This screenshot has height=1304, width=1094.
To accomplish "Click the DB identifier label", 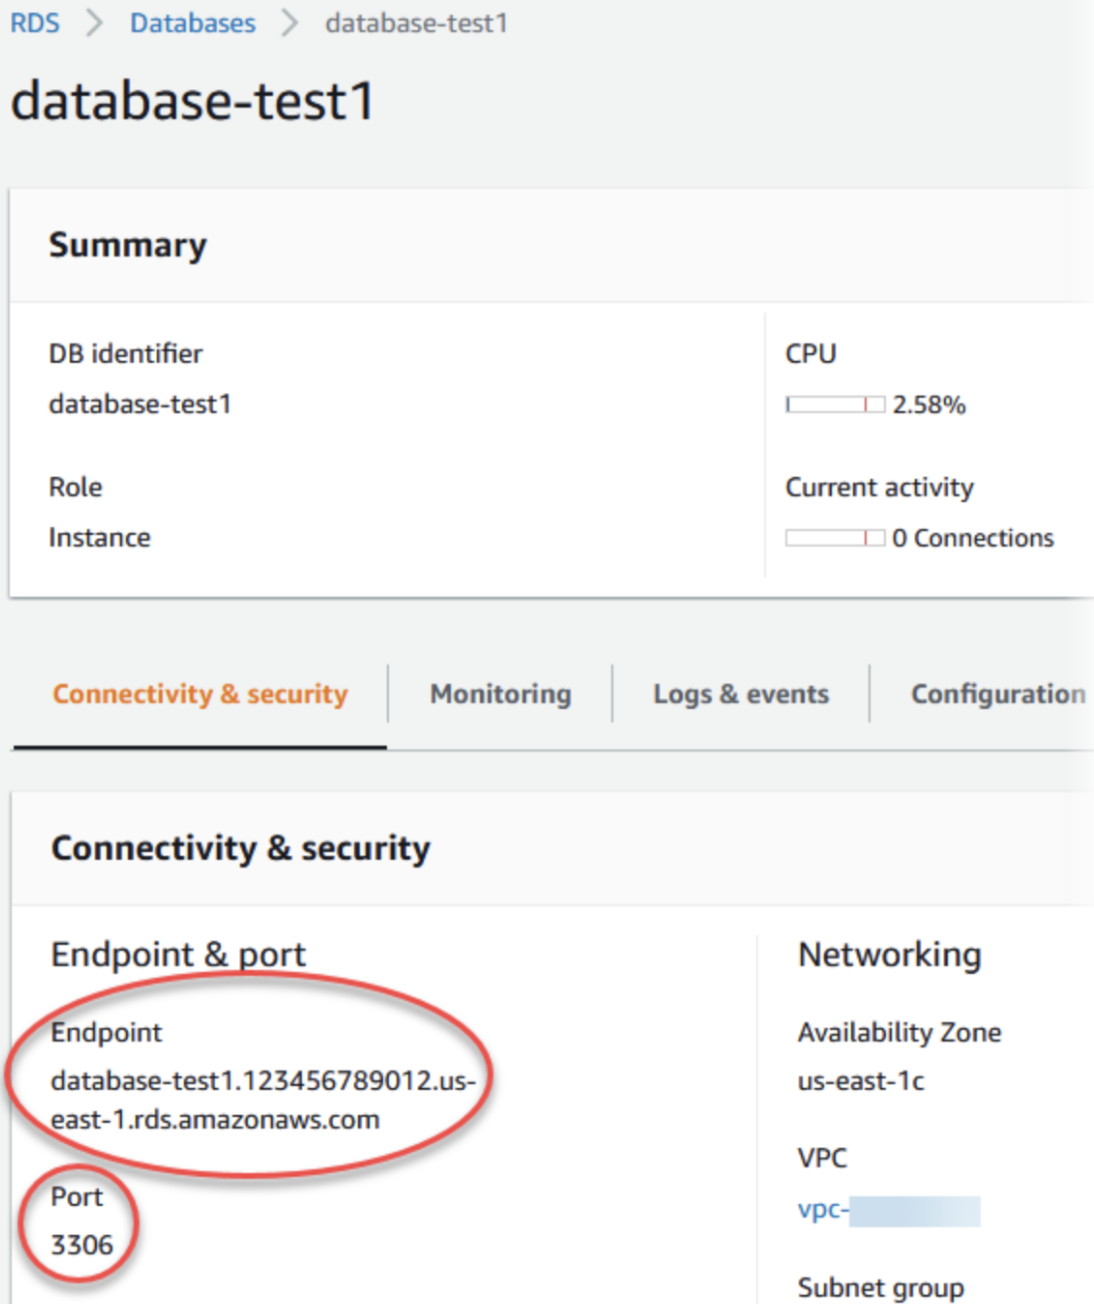I will tap(126, 354).
